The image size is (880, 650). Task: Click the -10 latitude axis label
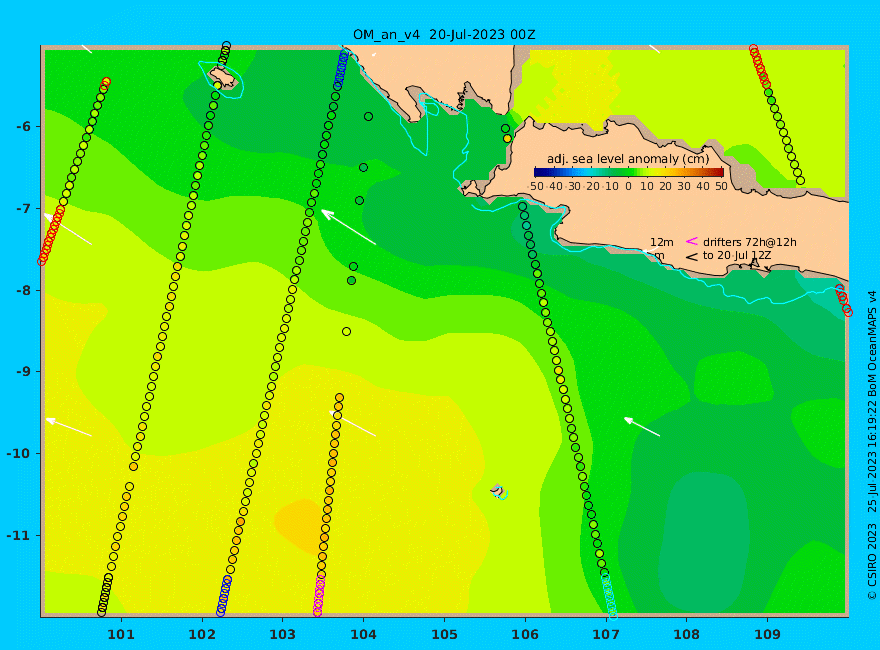click(20, 453)
